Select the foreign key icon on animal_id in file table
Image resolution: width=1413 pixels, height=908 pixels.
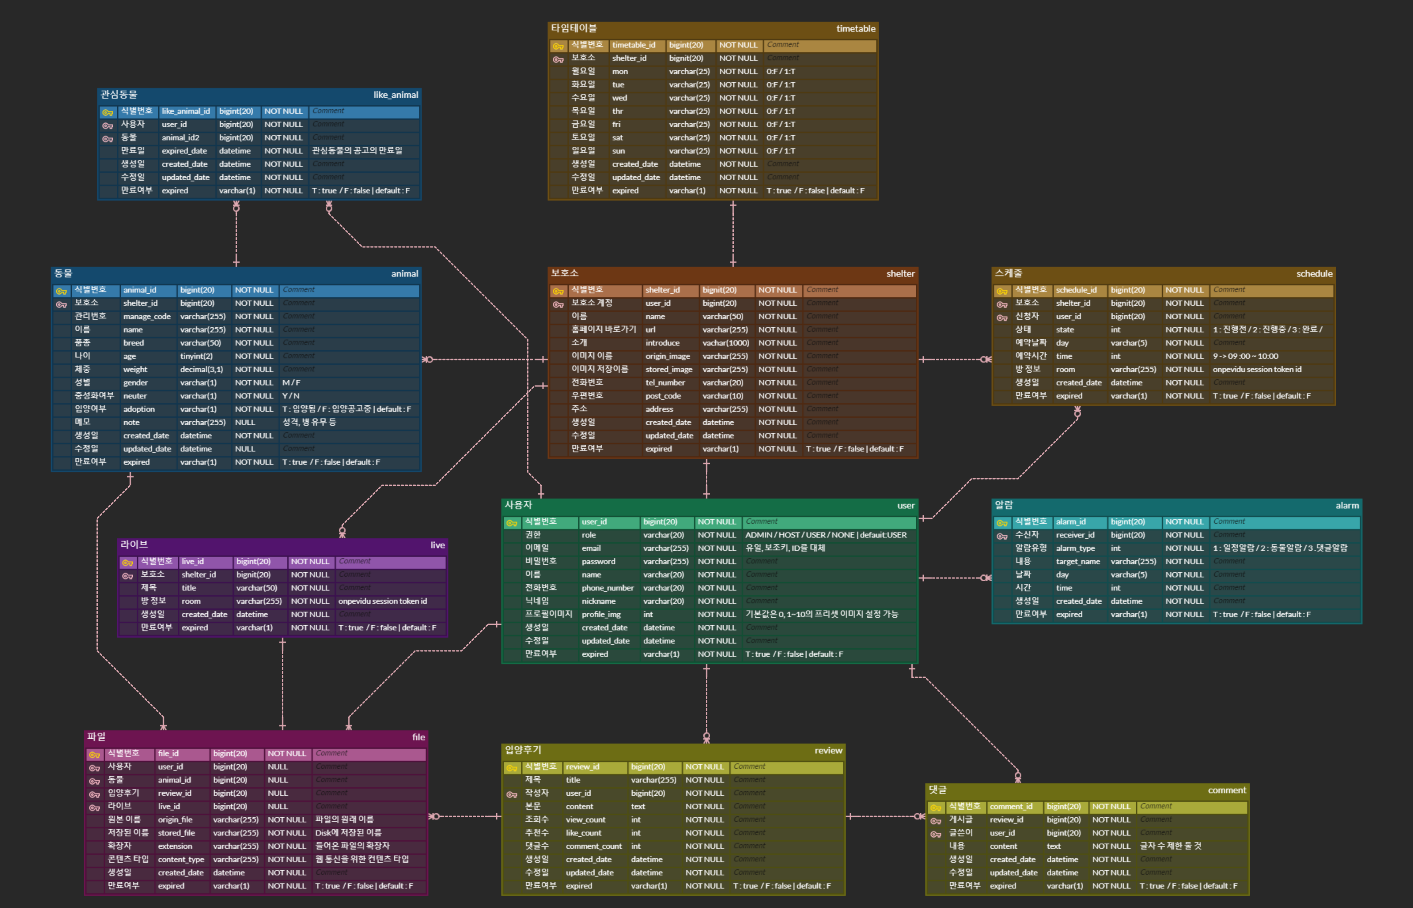95,779
